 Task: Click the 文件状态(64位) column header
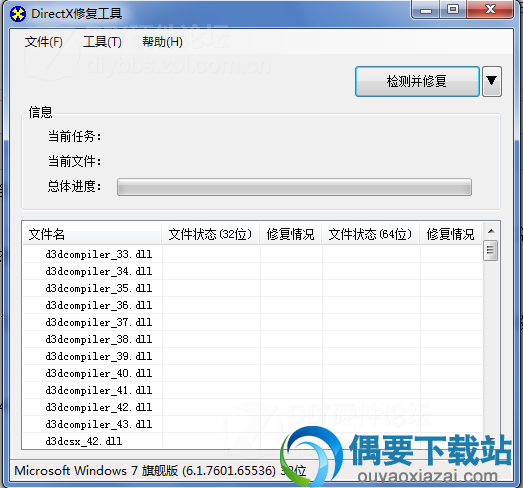(370, 234)
